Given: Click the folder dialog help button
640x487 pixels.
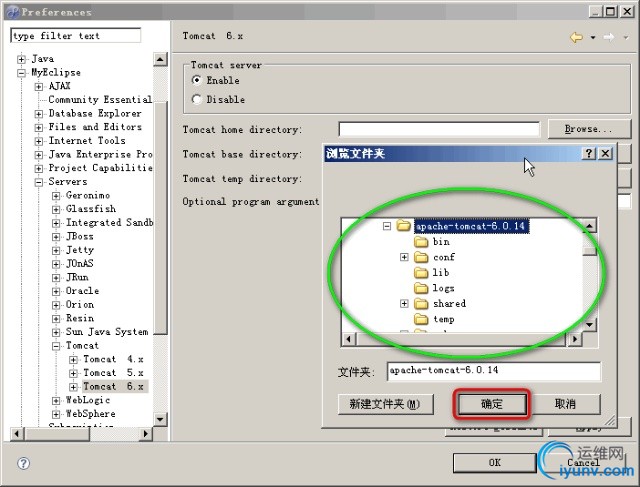Looking at the screenshot, I should point(589,153).
